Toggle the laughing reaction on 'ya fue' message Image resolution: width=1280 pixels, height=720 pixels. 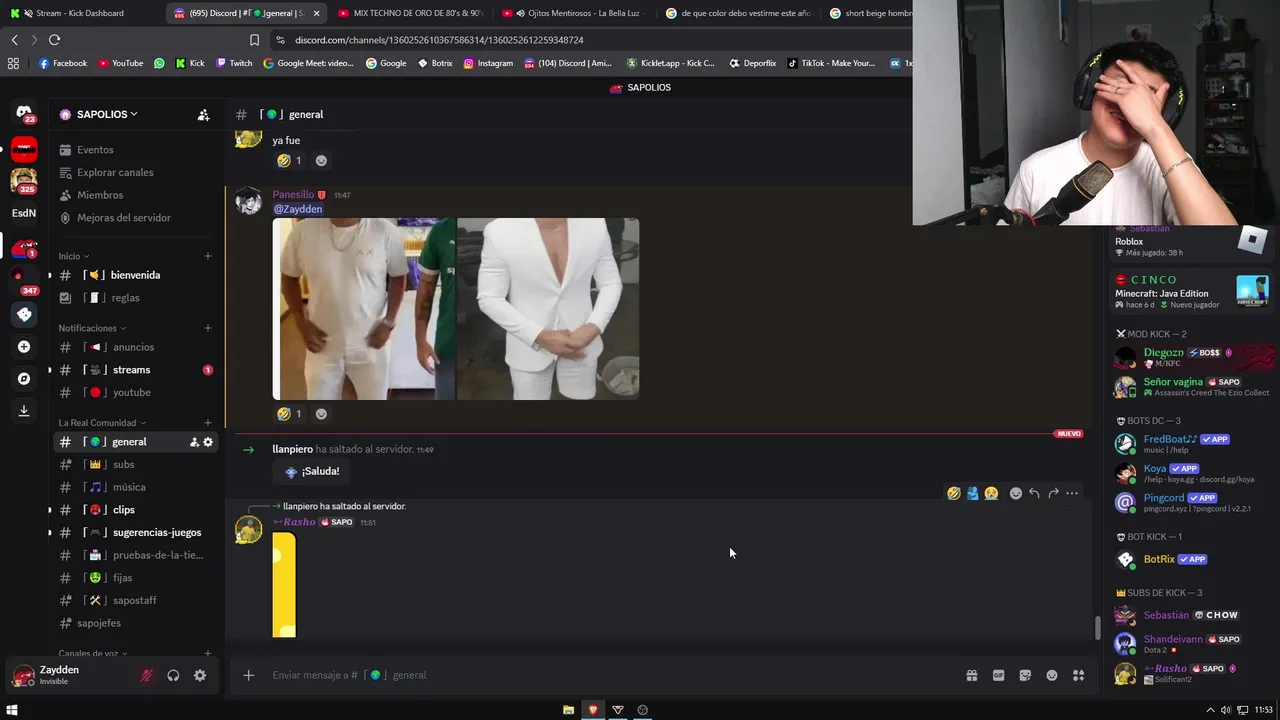pos(289,160)
